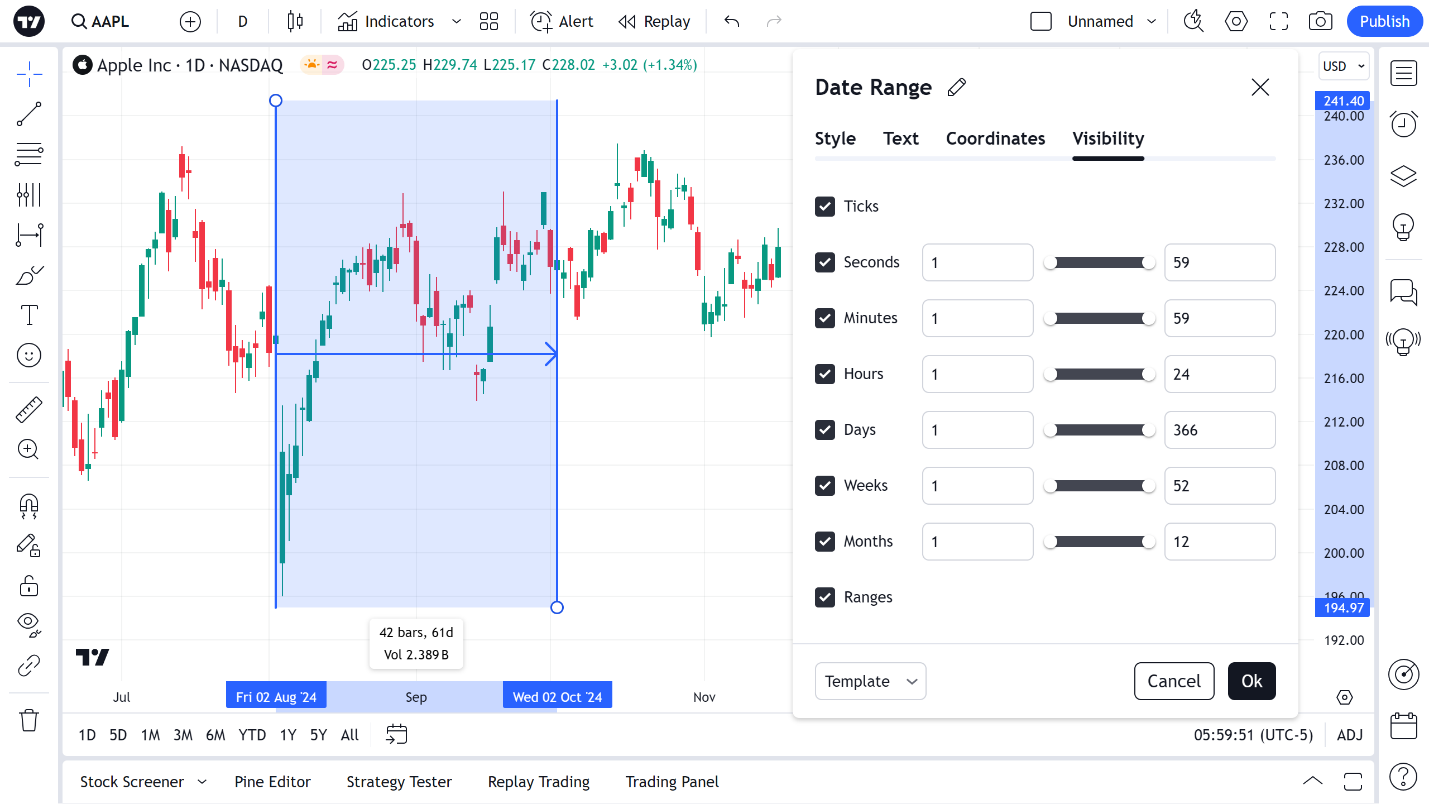Image resolution: width=1429 pixels, height=804 pixels.
Task: Add a symbol to compare (plus icon)
Action: click(x=190, y=21)
